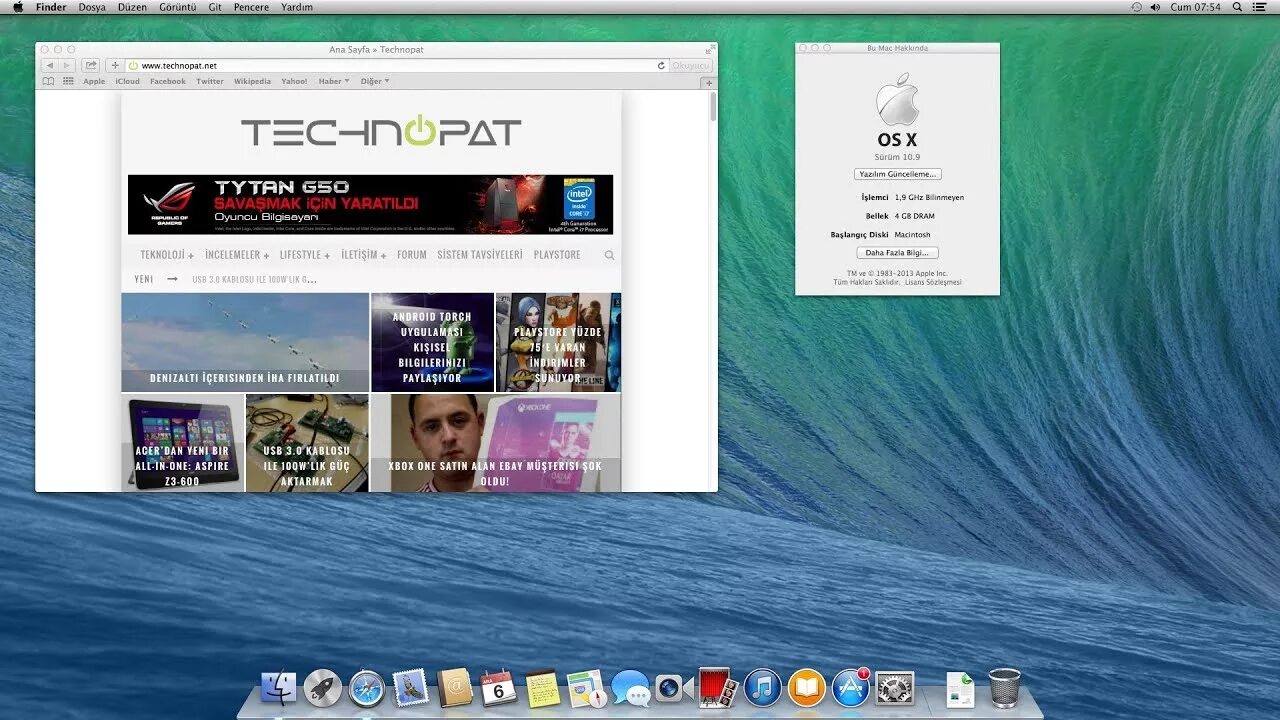
Task: Open the Git menu
Action: click(215, 7)
